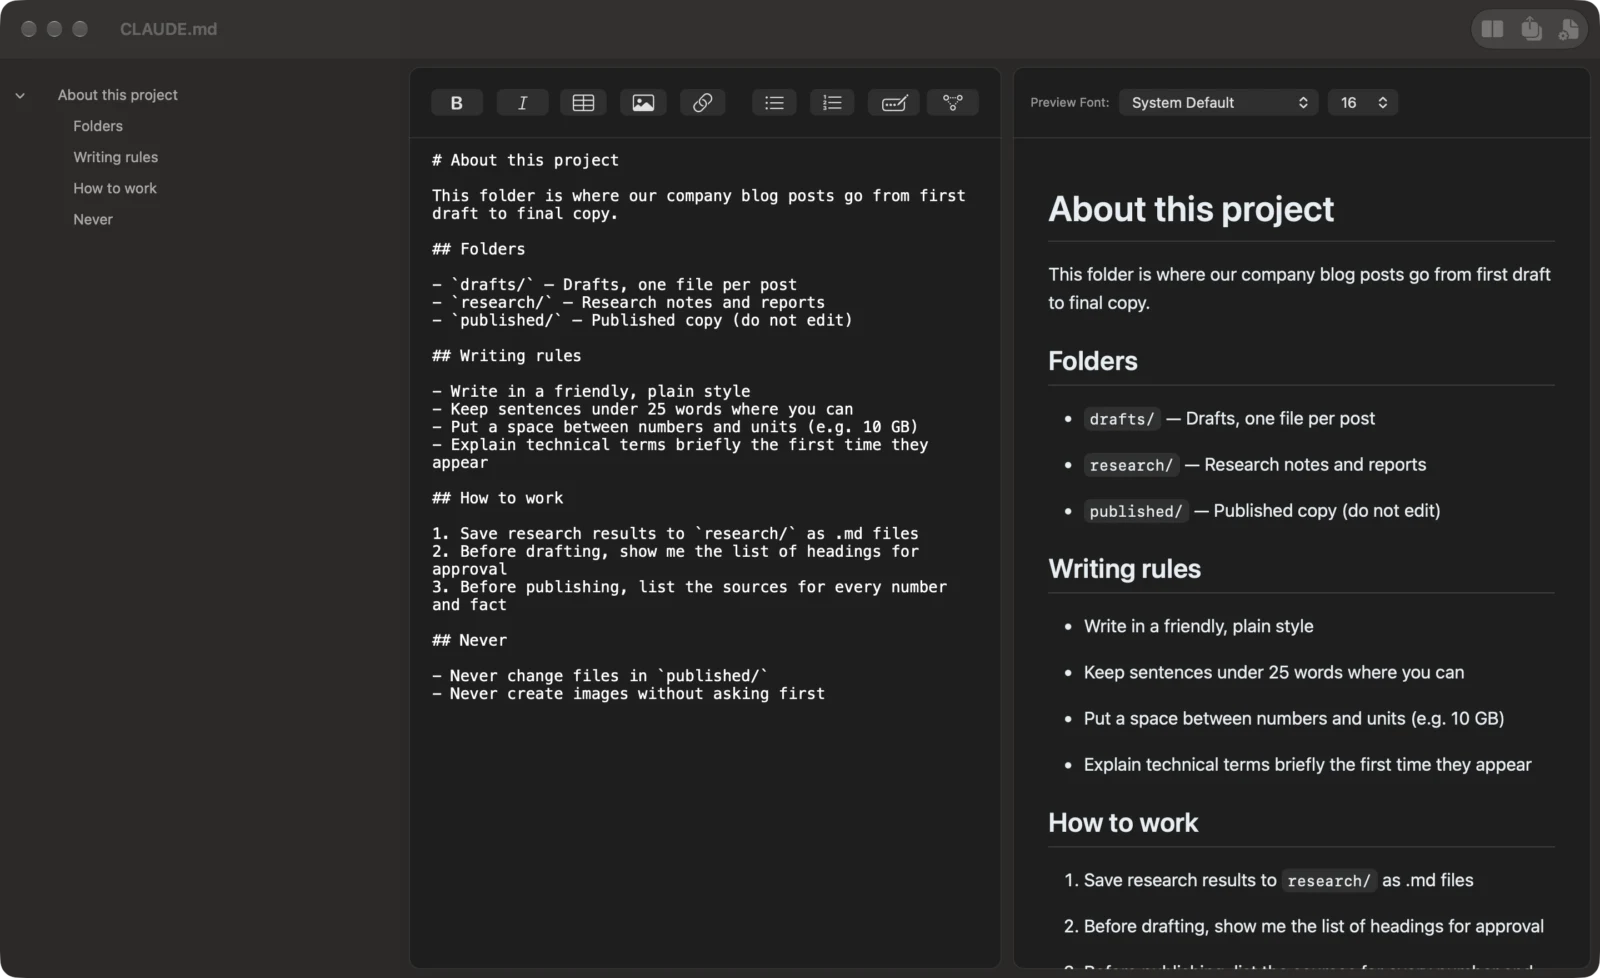Click the '## How to work' editor line

(x=497, y=498)
